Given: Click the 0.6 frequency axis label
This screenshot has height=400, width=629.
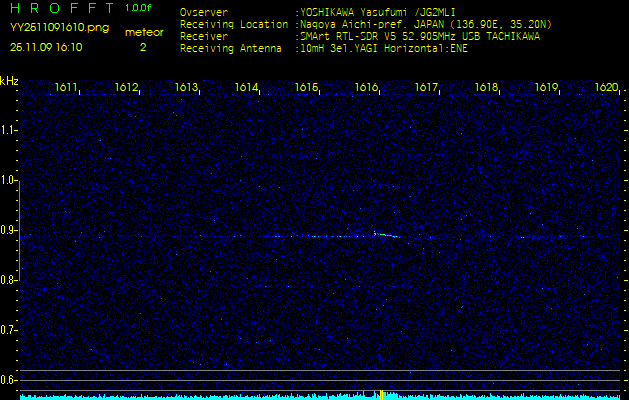Looking at the screenshot, I should coord(9,379).
